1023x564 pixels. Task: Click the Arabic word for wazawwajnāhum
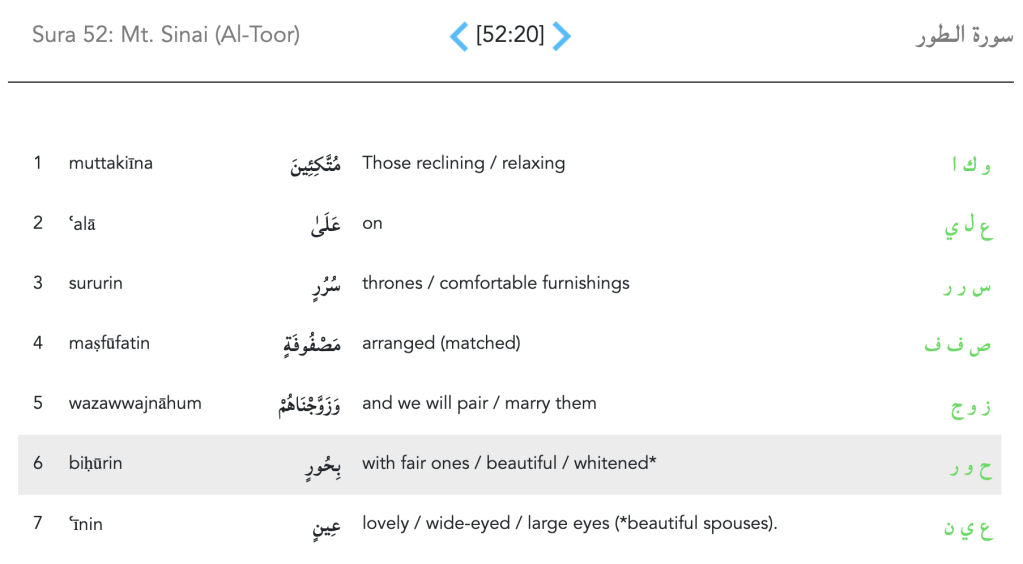pos(309,405)
